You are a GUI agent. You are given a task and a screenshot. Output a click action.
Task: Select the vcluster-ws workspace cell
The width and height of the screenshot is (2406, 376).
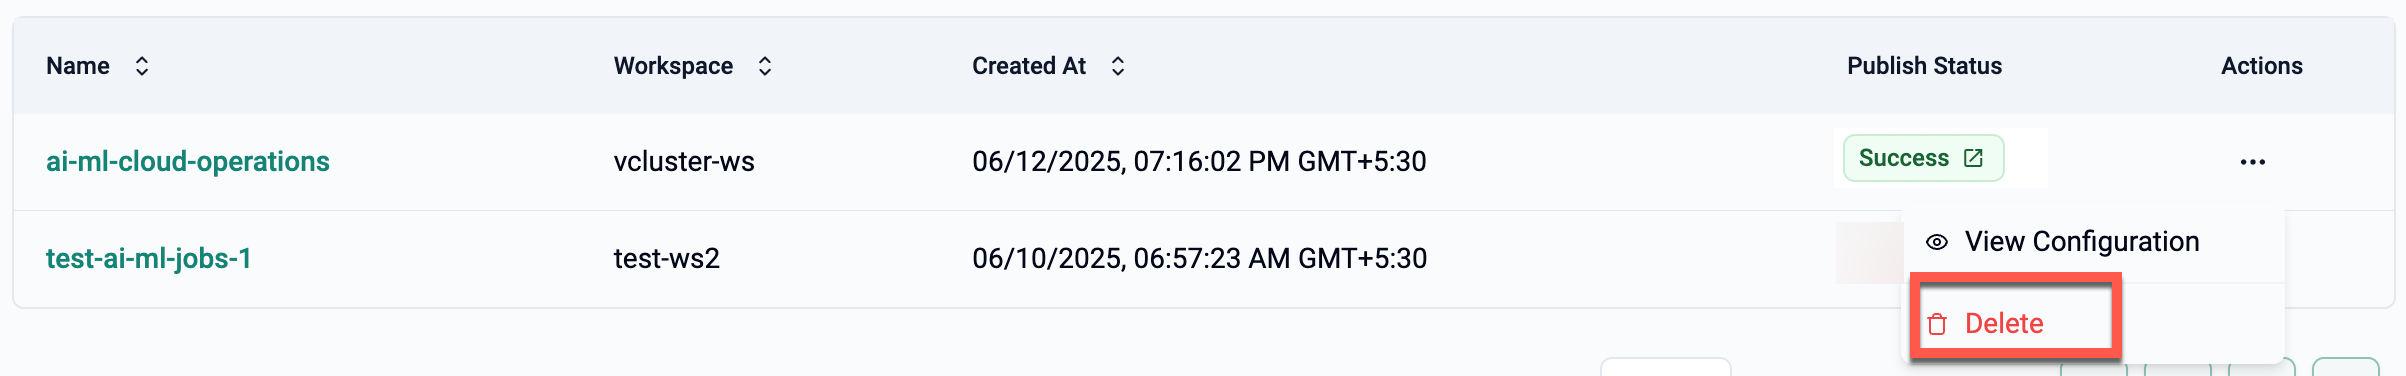pyautogui.click(x=684, y=161)
